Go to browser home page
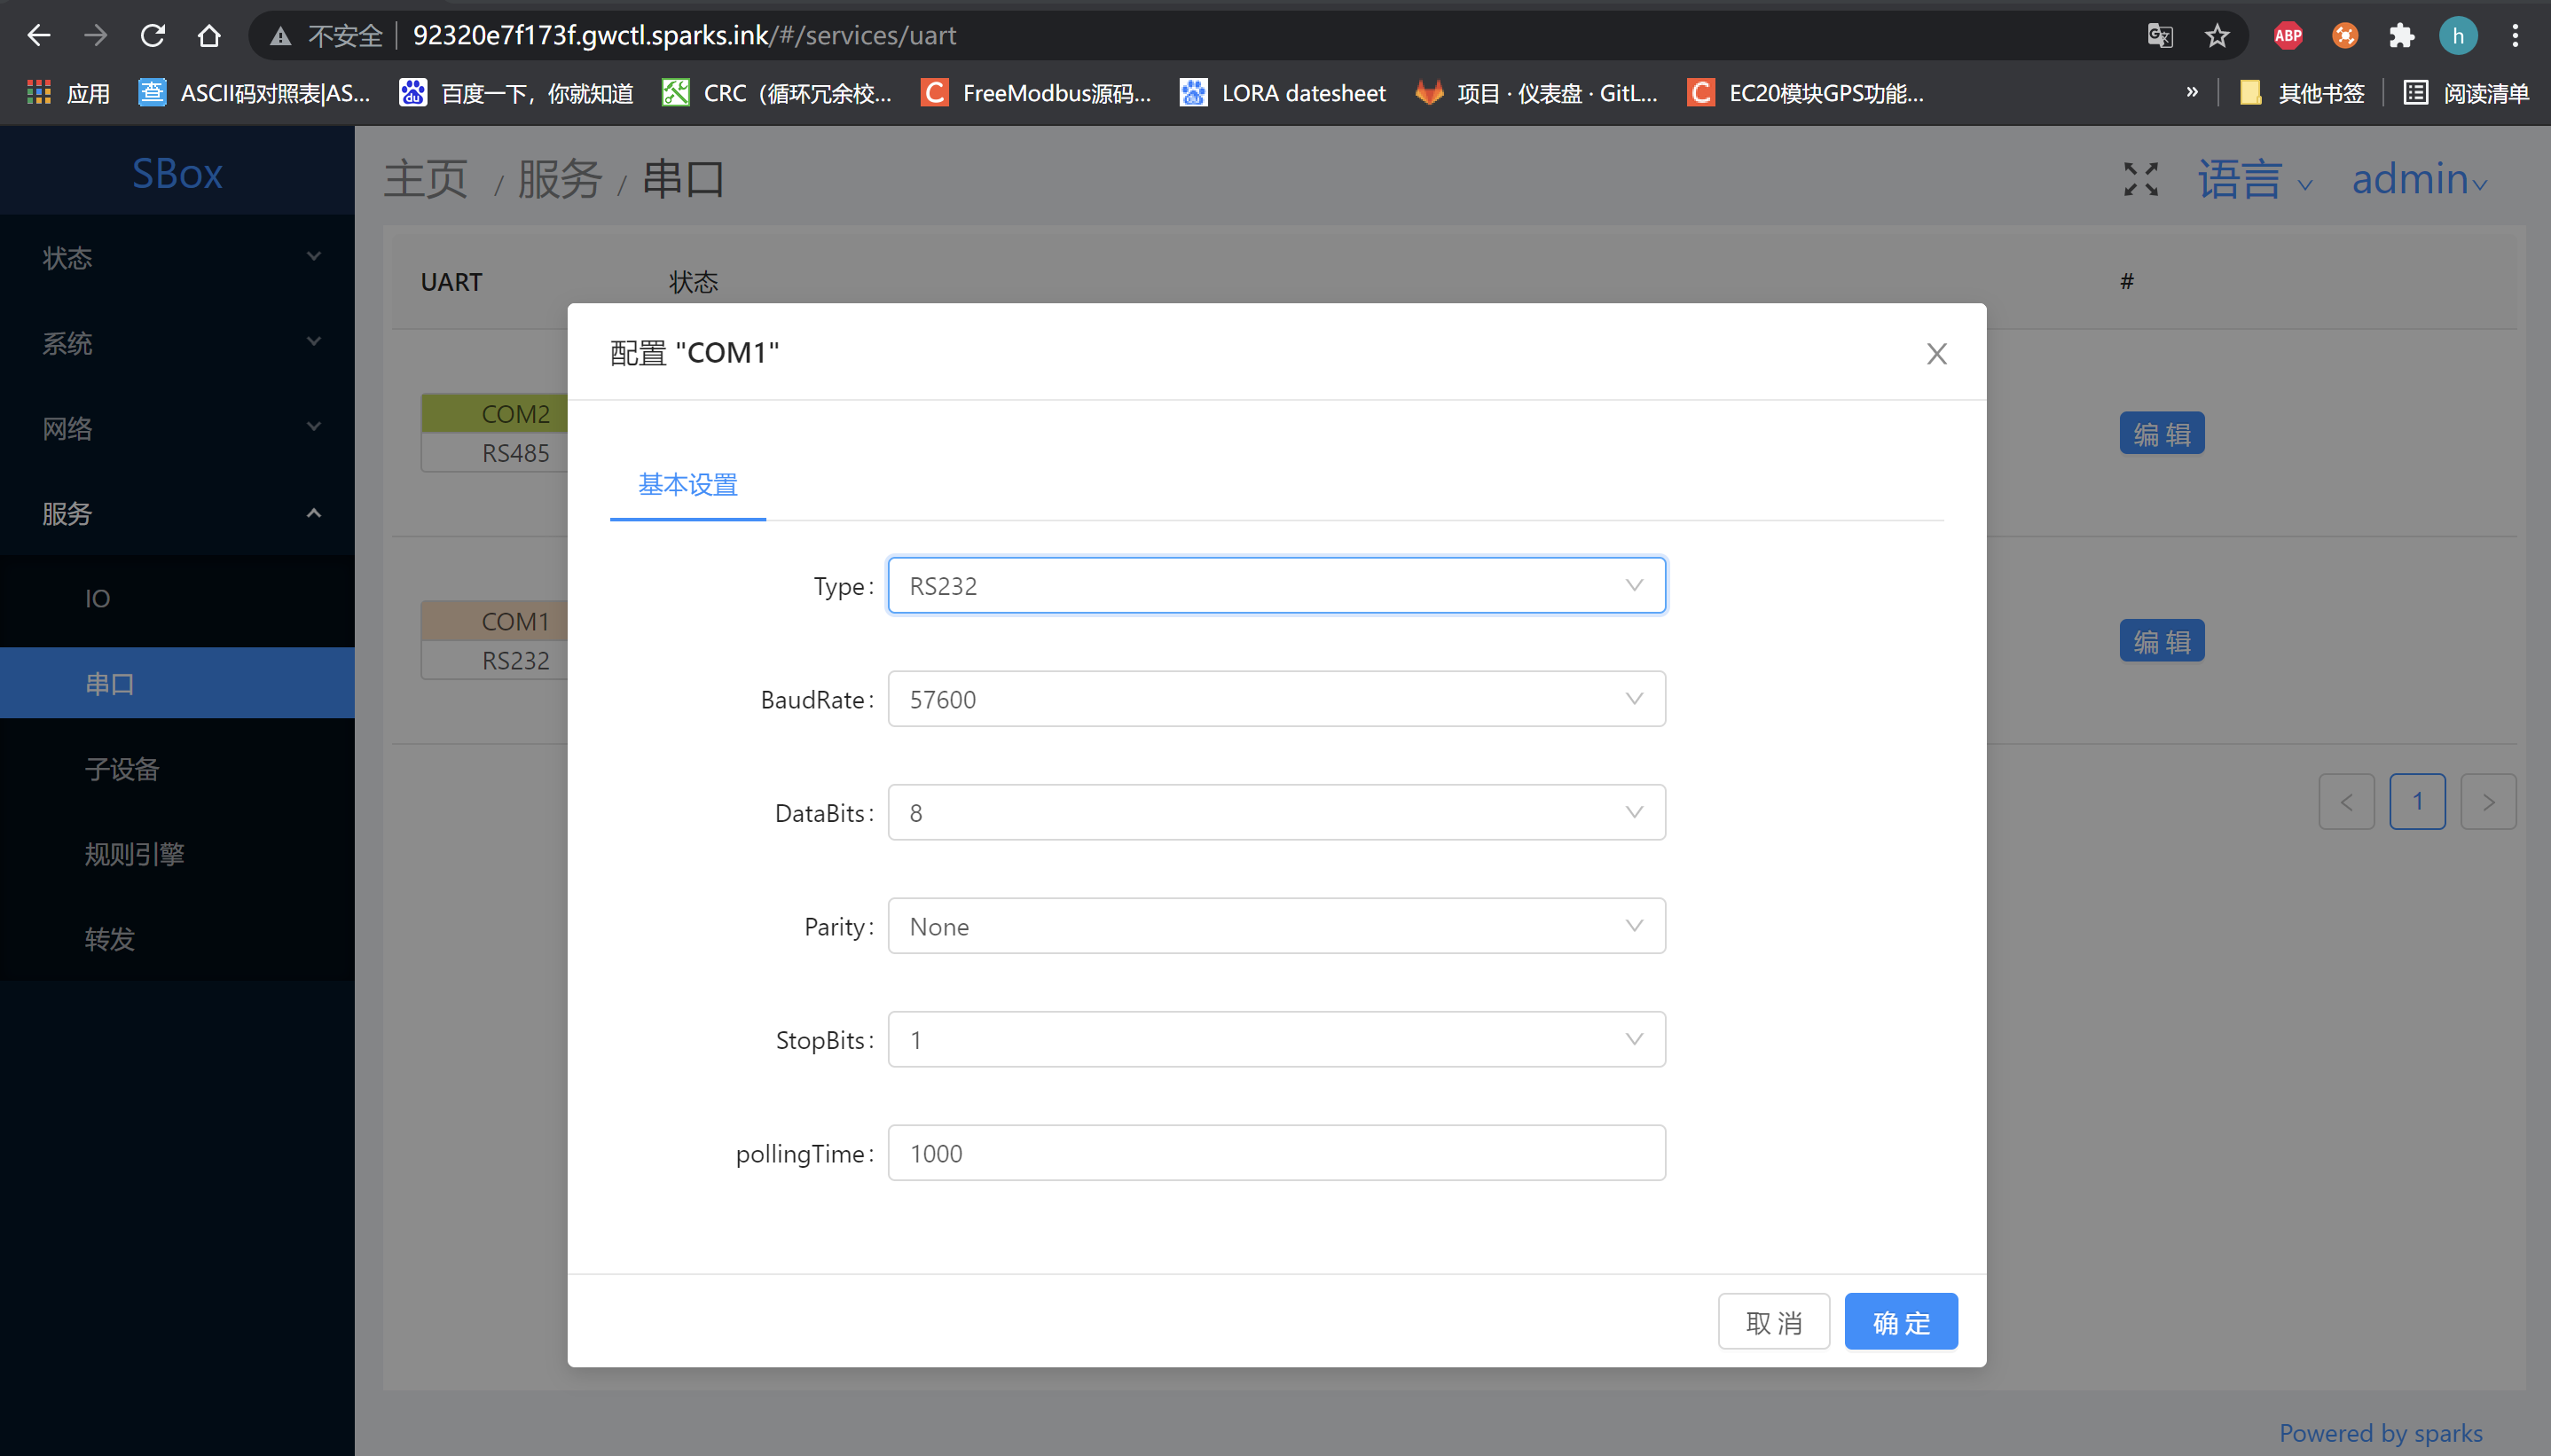The width and height of the screenshot is (2551, 1456). point(209,36)
